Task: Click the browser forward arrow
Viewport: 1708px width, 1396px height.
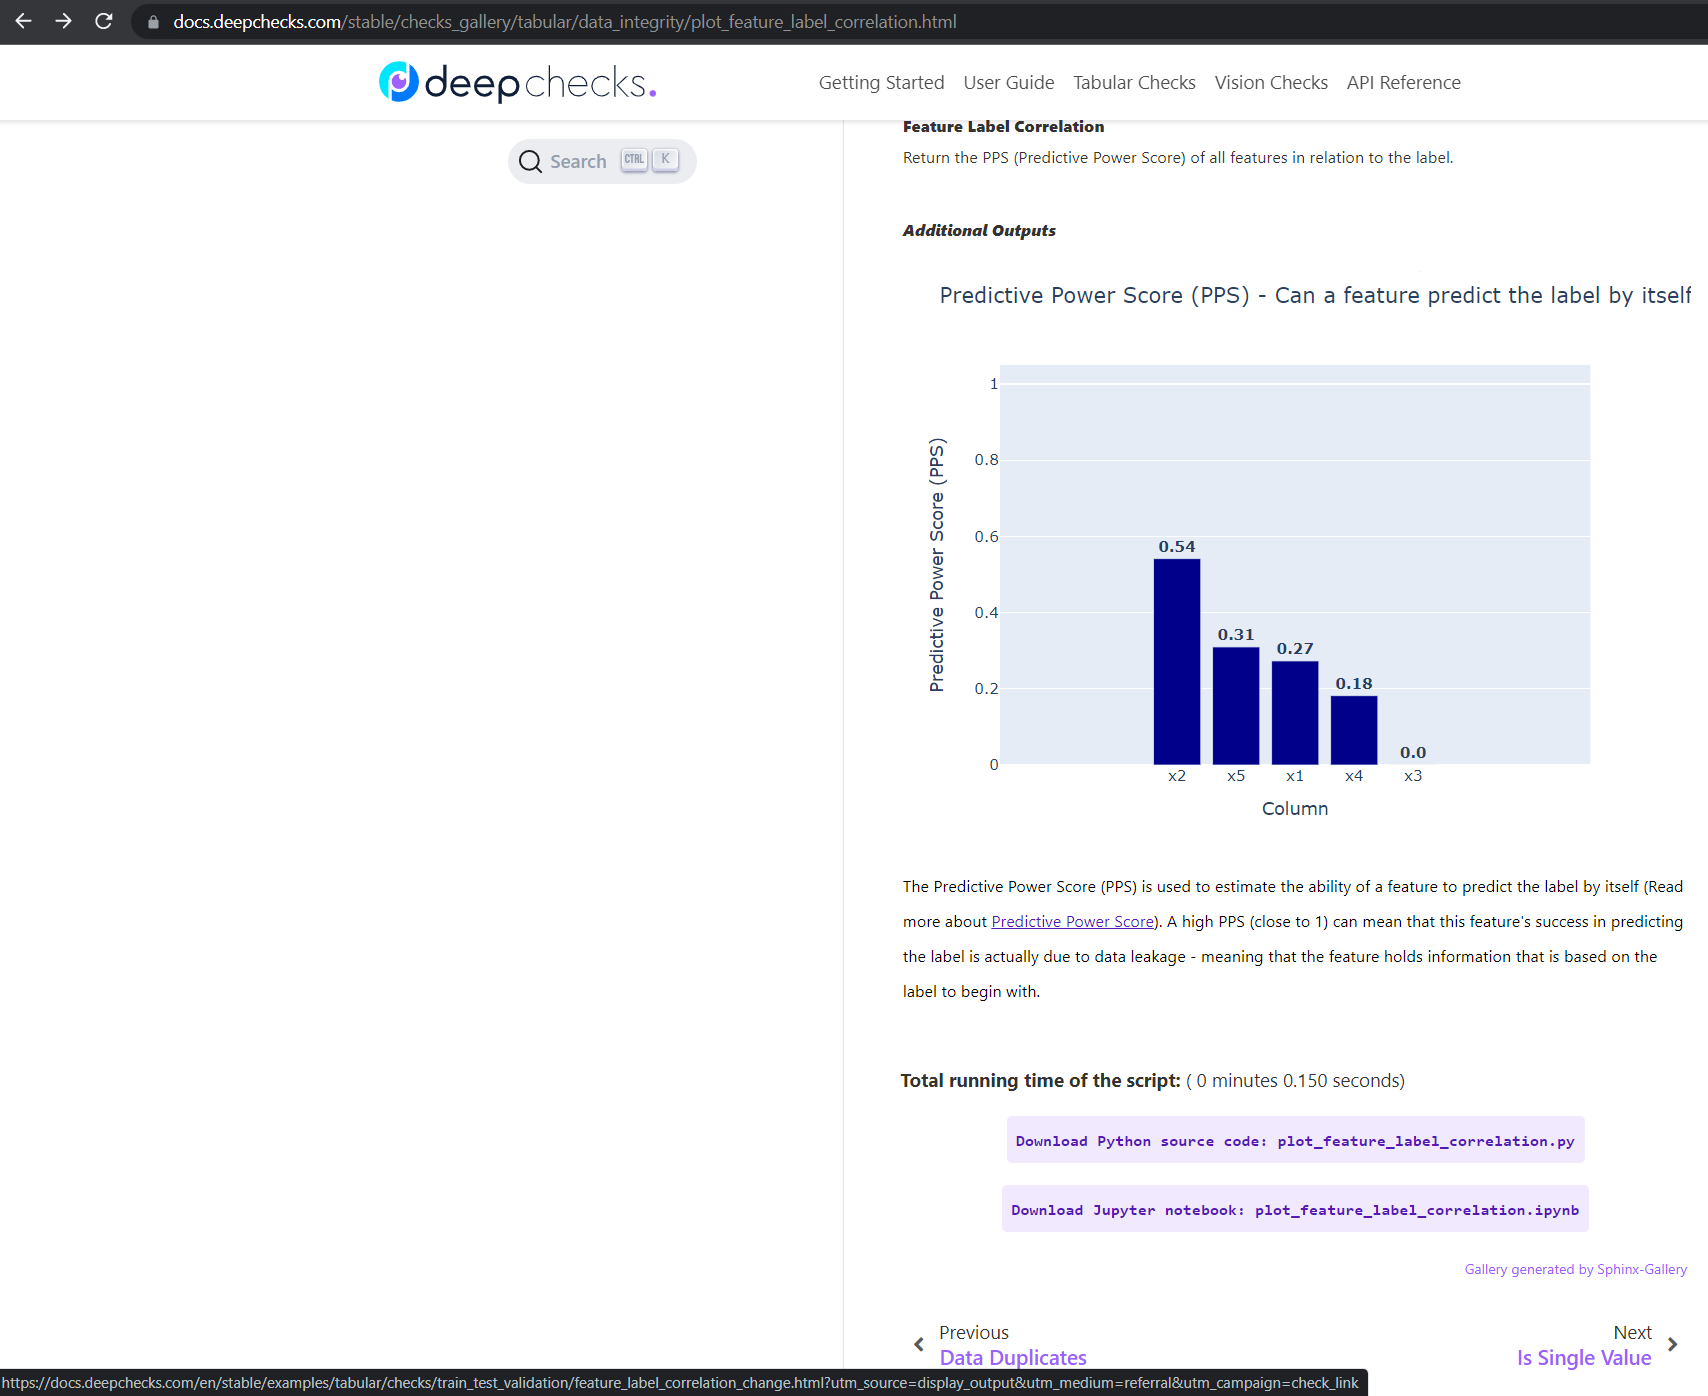Action: [x=62, y=21]
